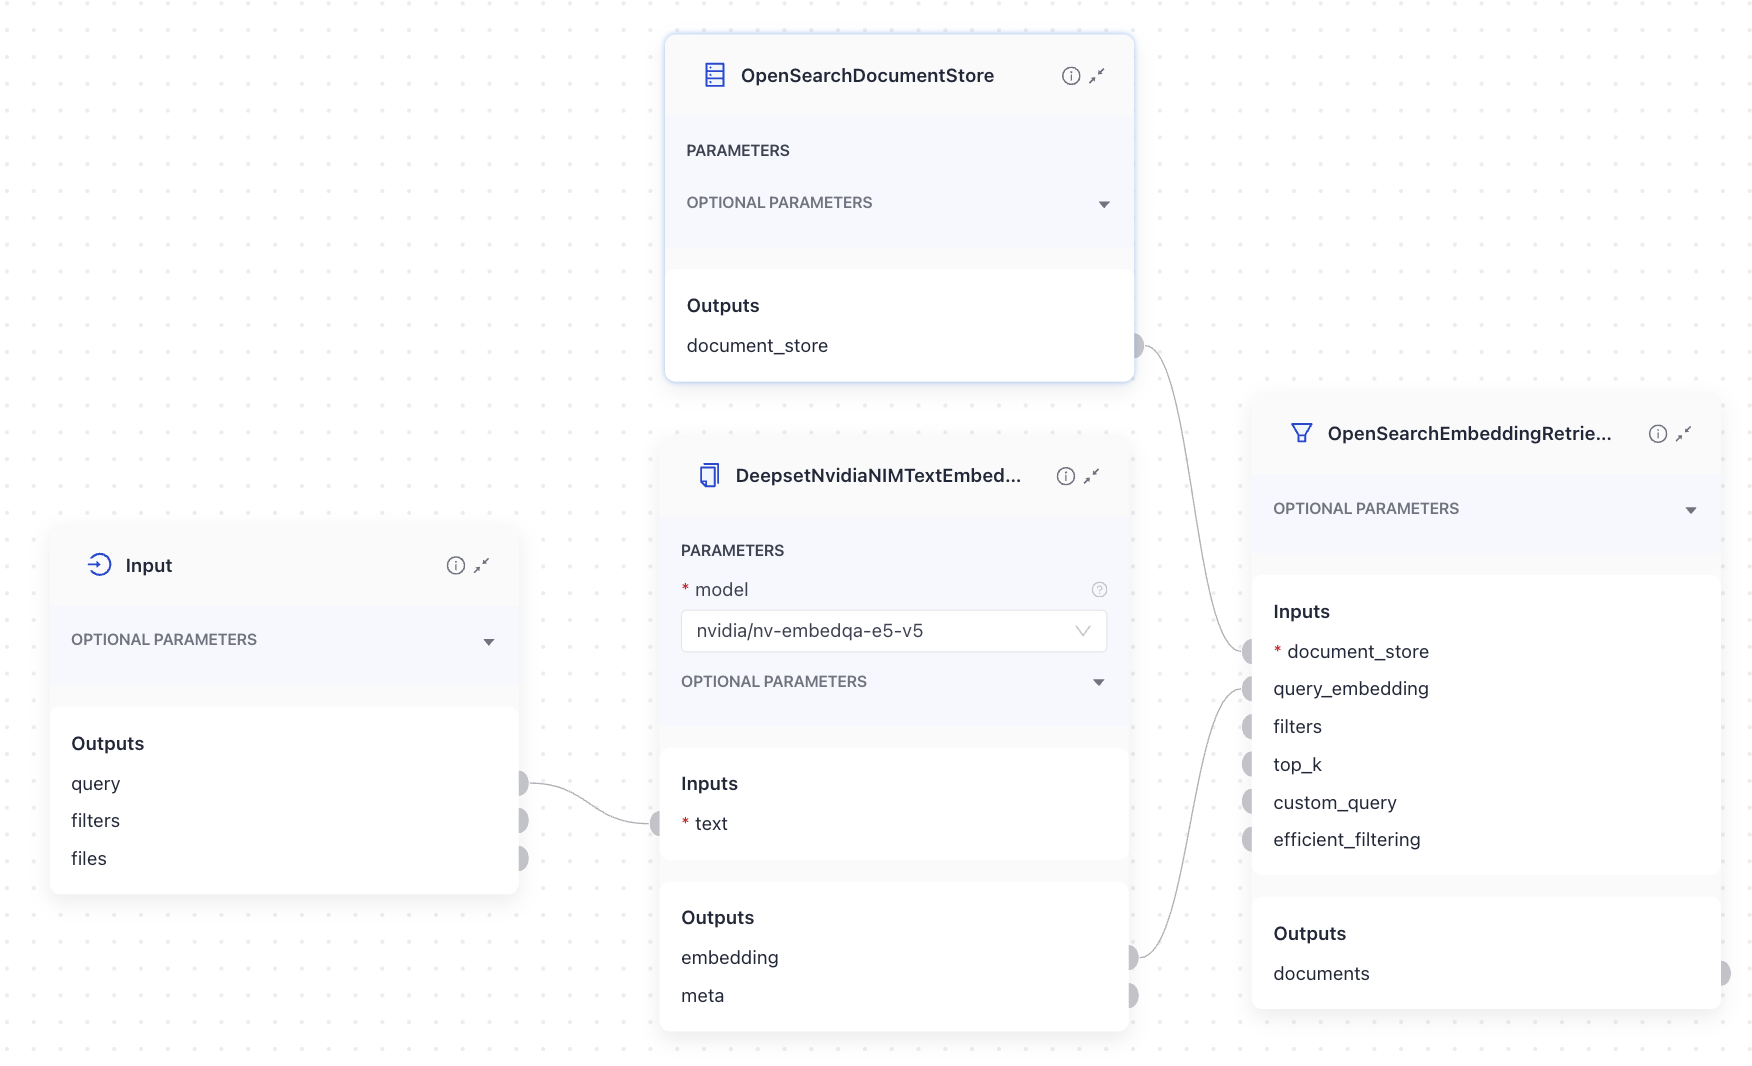This screenshot has height=1066, width=1752.
Task: Click the documents output of the retriever
Action: click(x=1321, y=973)
